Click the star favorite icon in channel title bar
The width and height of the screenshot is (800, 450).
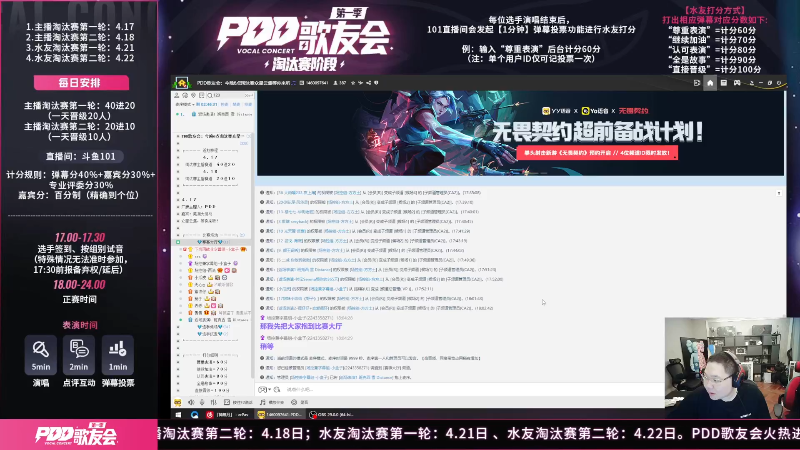(353, 83)
